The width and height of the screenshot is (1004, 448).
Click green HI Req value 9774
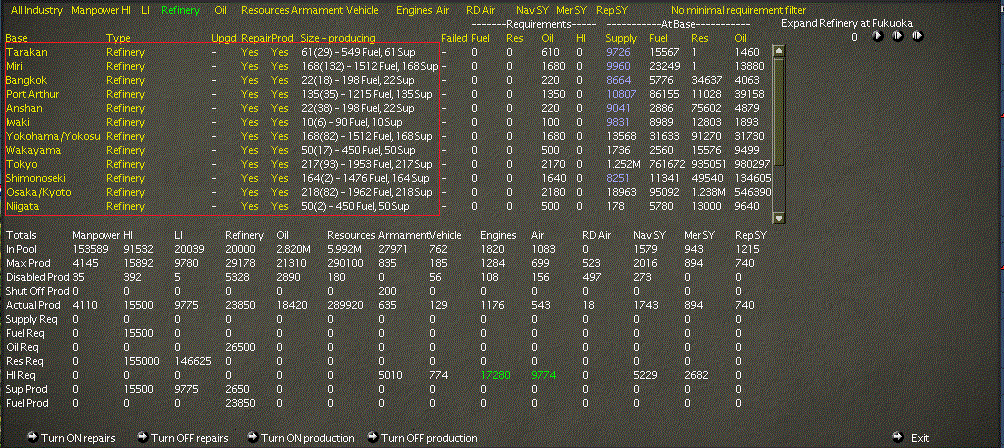tap(543, 376)
